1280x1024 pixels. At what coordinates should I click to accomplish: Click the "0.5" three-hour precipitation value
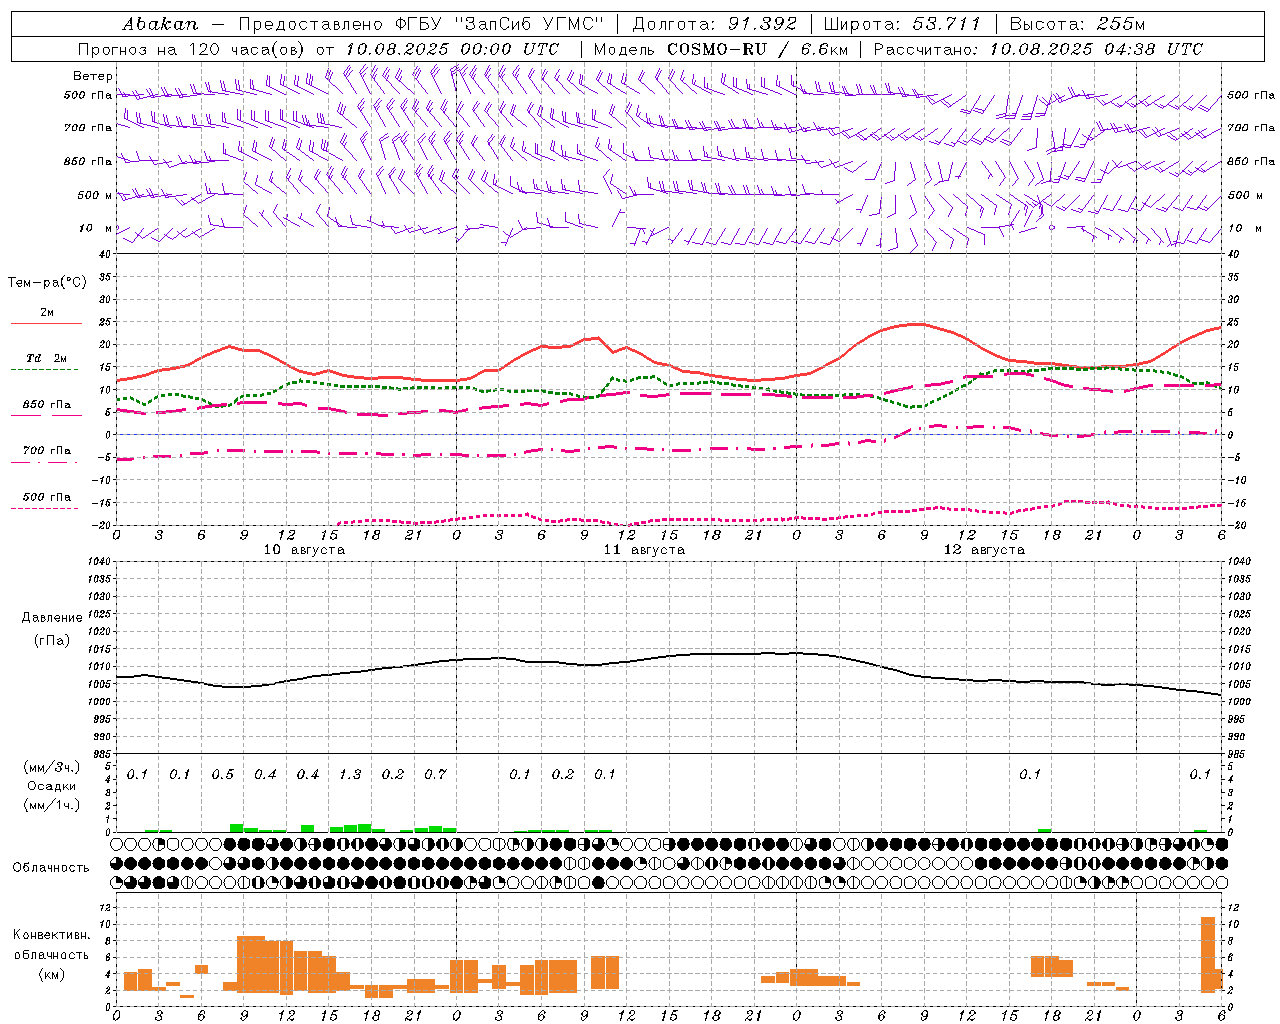(223, 775)
